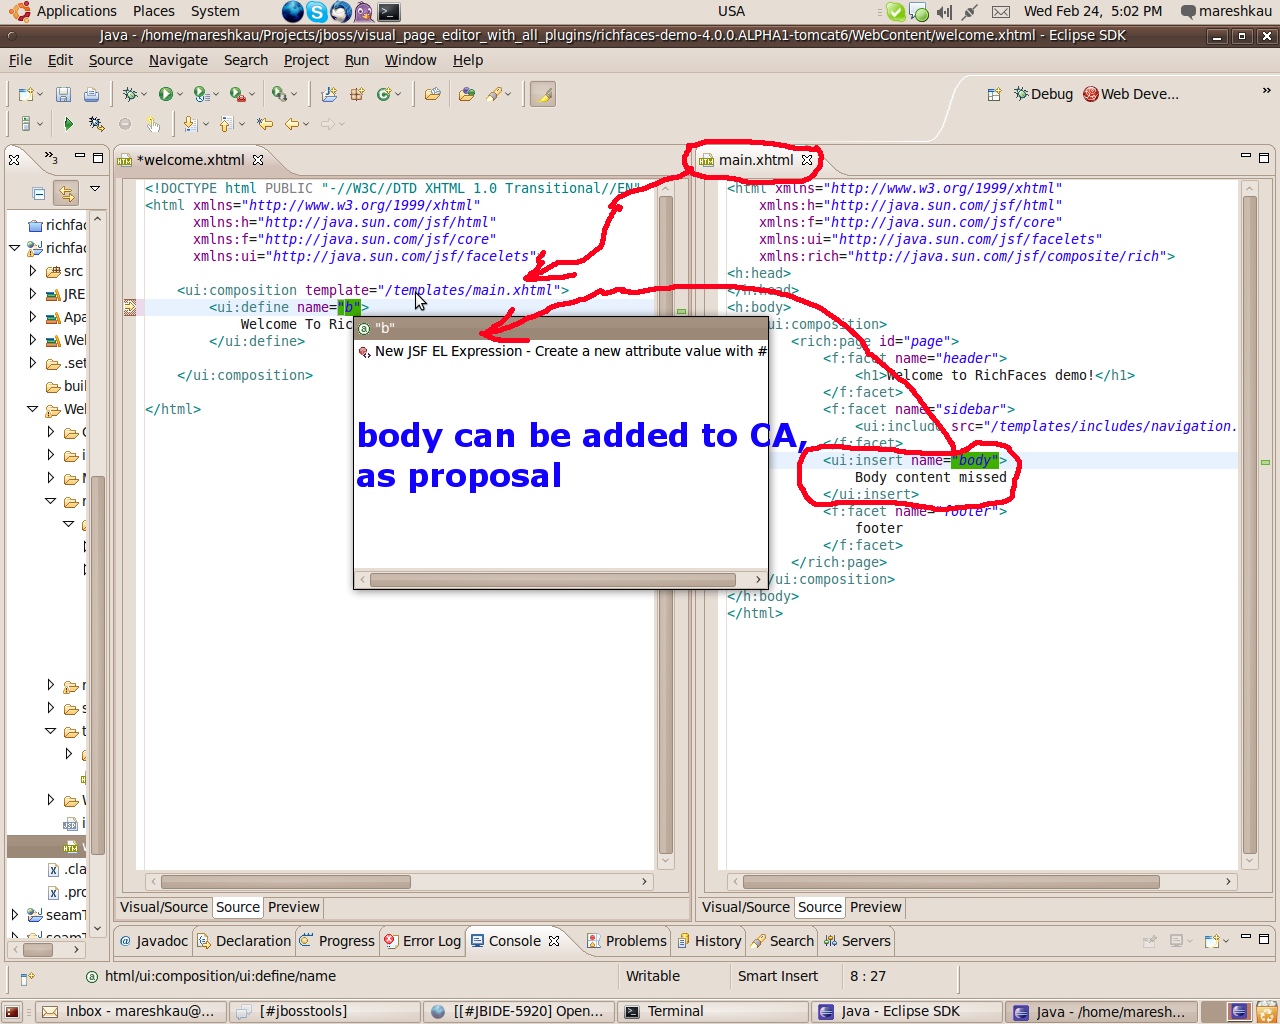Image resolution: width=1280 pixels, height=1024 pixels.
Task: Switch the welcome.xhtml editor to Preview
Action: (x=294, y=907)
